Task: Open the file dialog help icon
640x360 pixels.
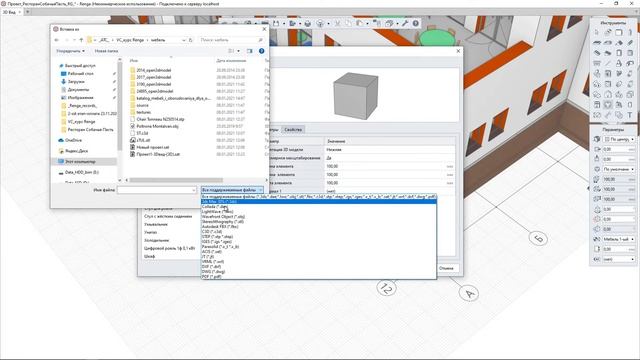Action: tap(262, 51)
